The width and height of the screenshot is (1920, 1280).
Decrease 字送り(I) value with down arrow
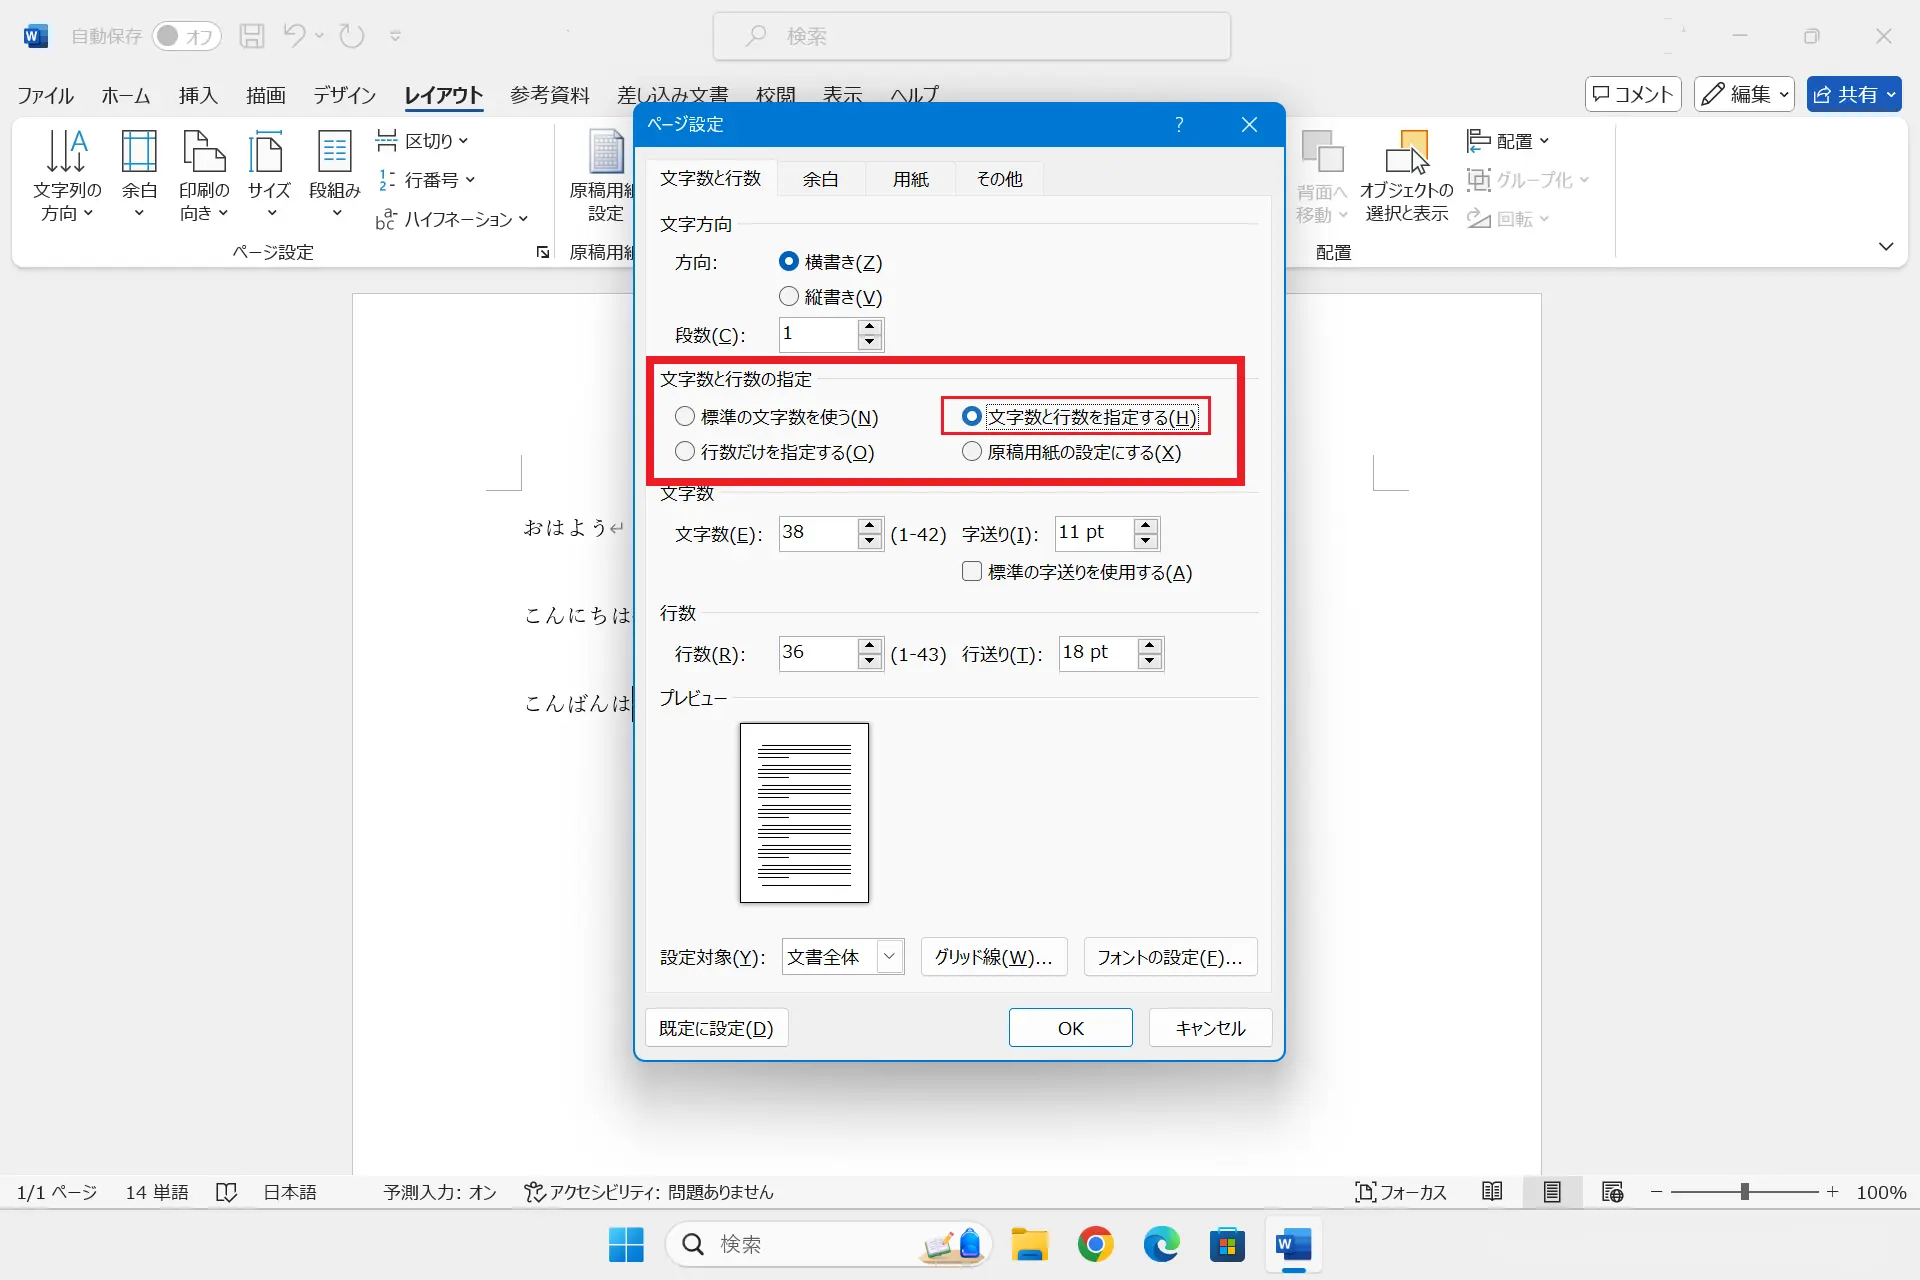(1147, 541)
